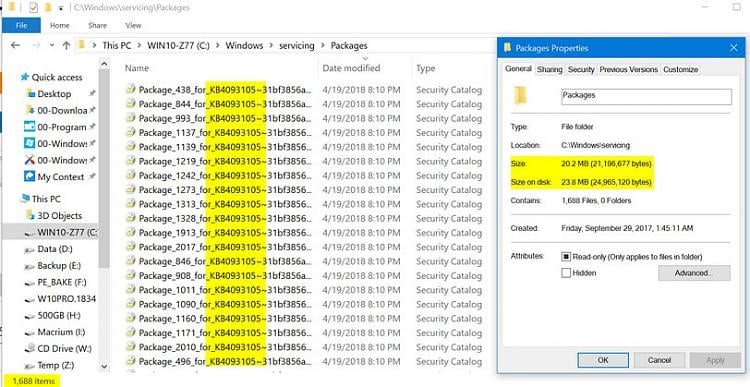Image resolution: width=750 pixels, height=387 pixels.
Task: Select the Package_1913_for_KB4093105 file name
Action: coord(225,233)
